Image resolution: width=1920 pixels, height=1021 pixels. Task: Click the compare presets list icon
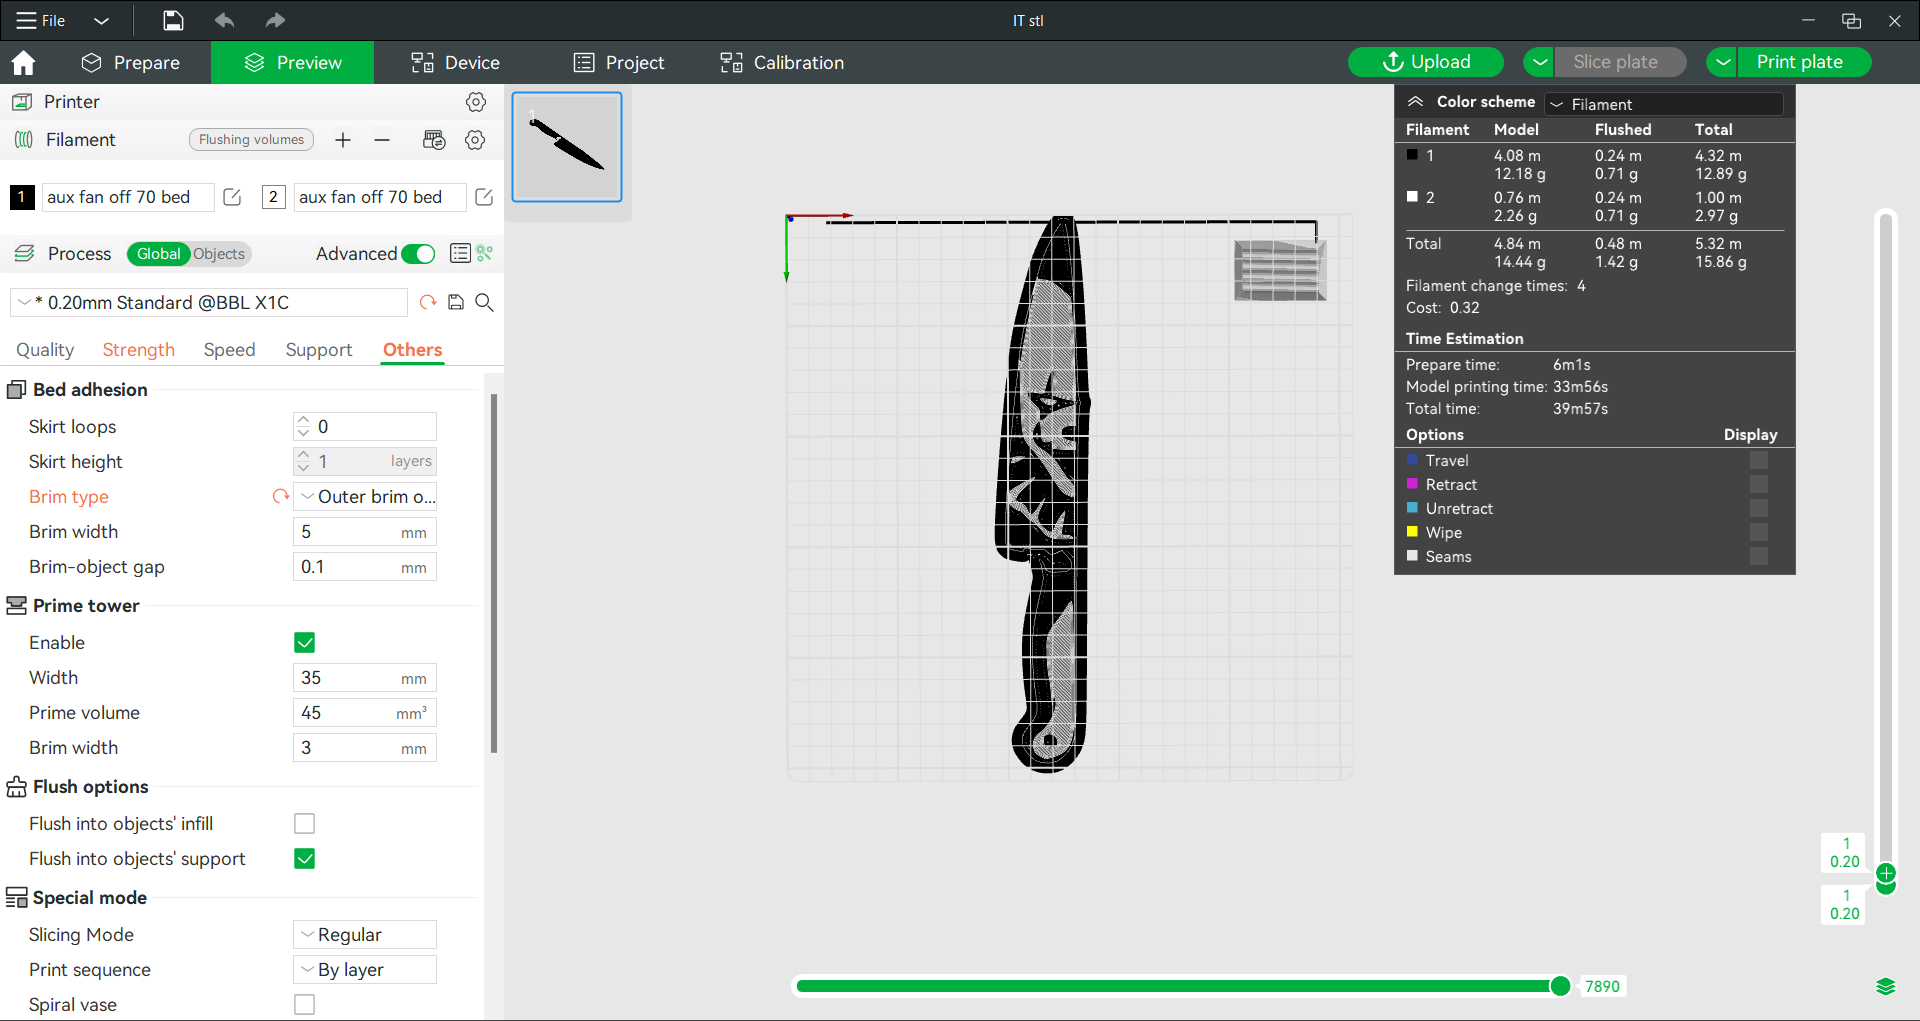coord(460,254)
